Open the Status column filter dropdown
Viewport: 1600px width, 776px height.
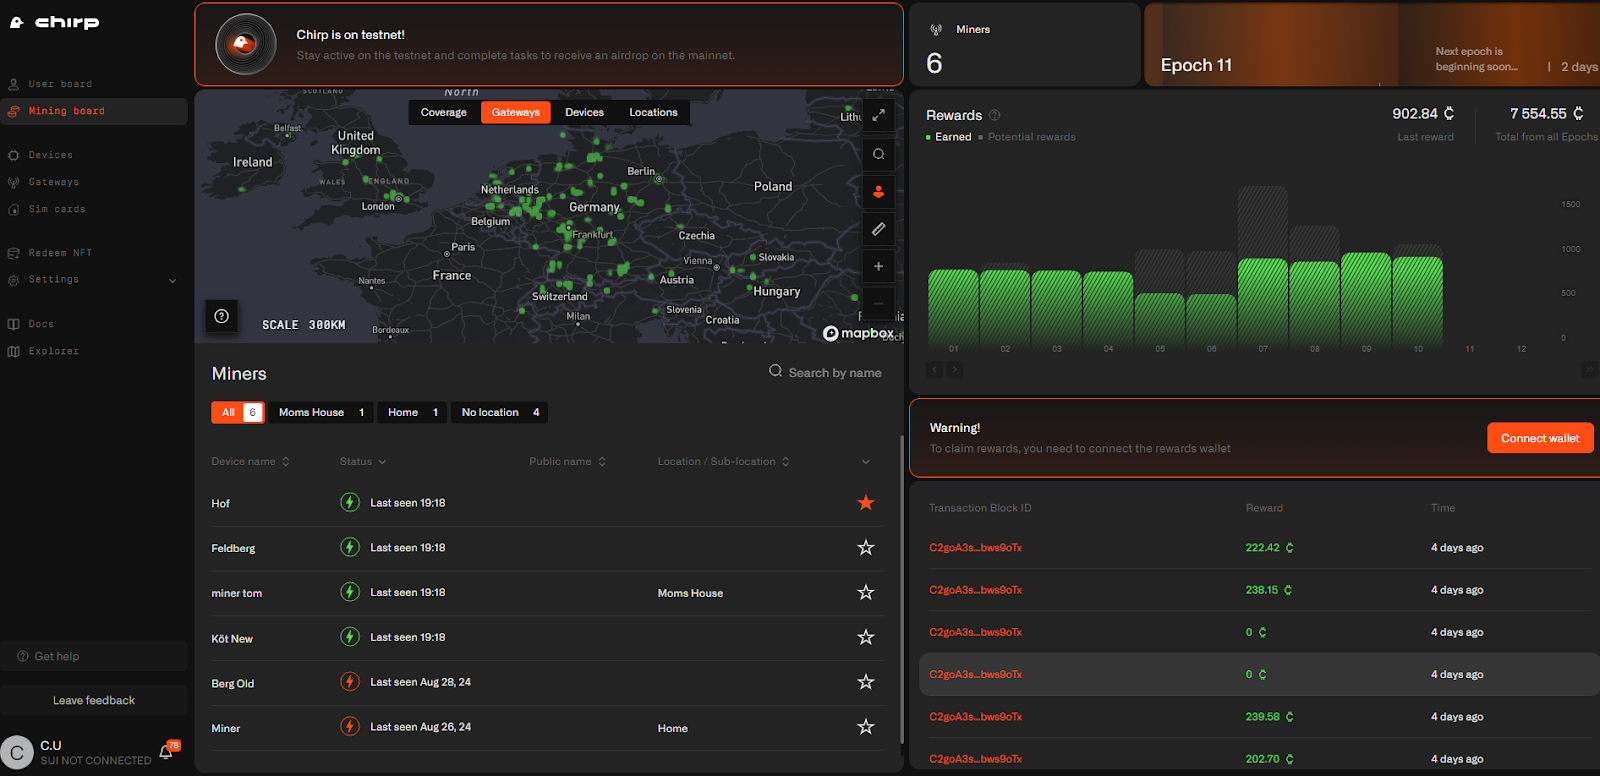click(363, 461)
